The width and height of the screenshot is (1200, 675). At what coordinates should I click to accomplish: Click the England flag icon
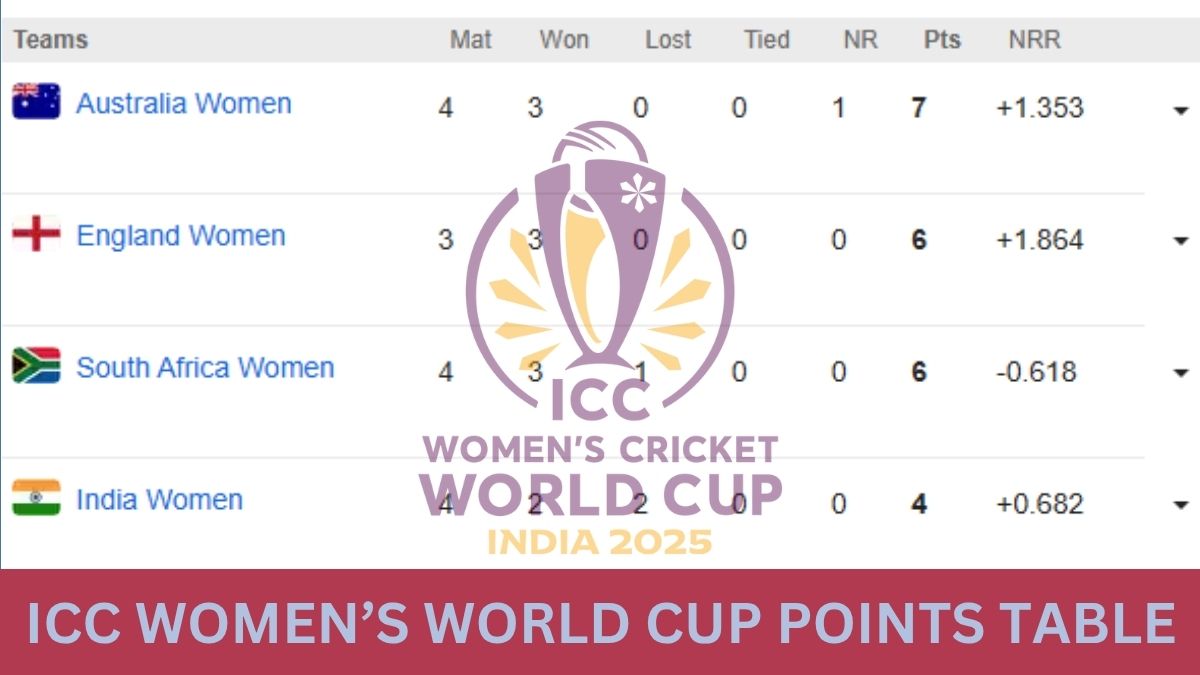36,235
